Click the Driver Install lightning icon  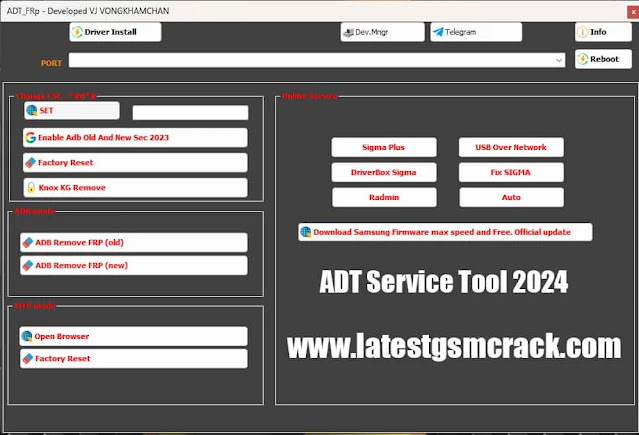77,32
